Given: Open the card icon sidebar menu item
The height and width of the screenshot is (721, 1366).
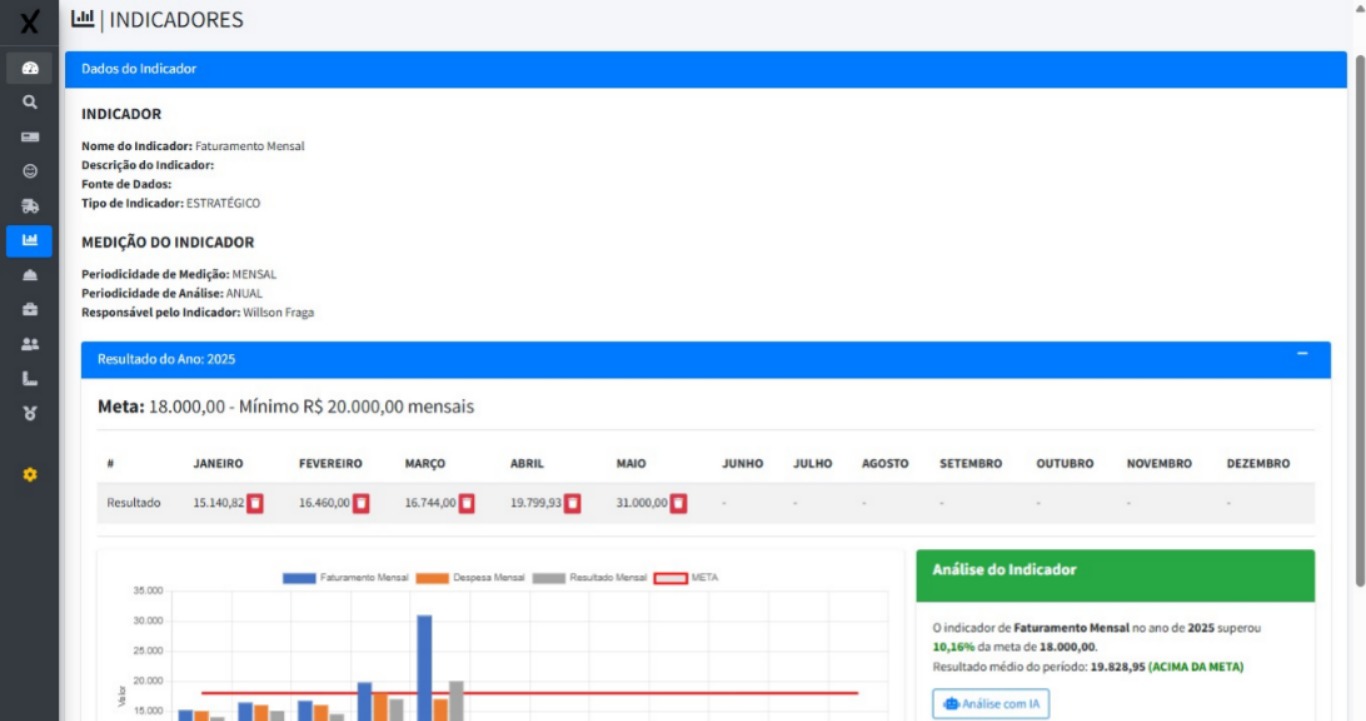Looking at the screenshot, I should pyautogui.click(x=29, y=137).
